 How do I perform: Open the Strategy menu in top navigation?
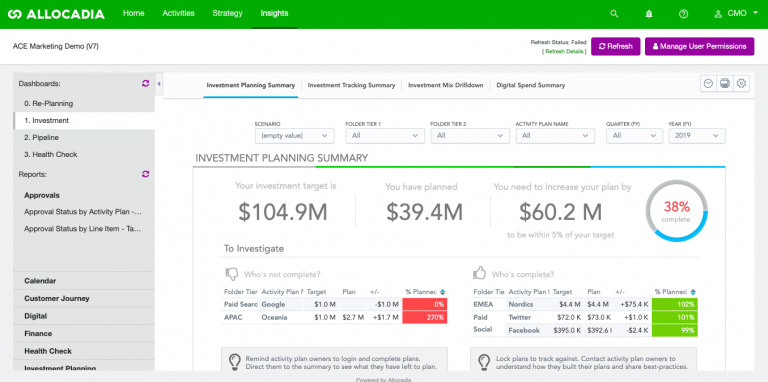coord(227,14)
